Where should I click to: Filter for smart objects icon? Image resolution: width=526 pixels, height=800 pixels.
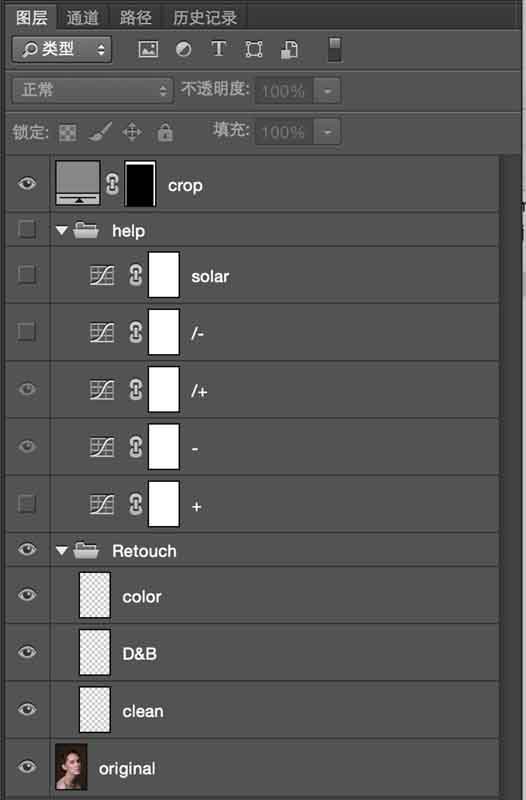[289, 50]
